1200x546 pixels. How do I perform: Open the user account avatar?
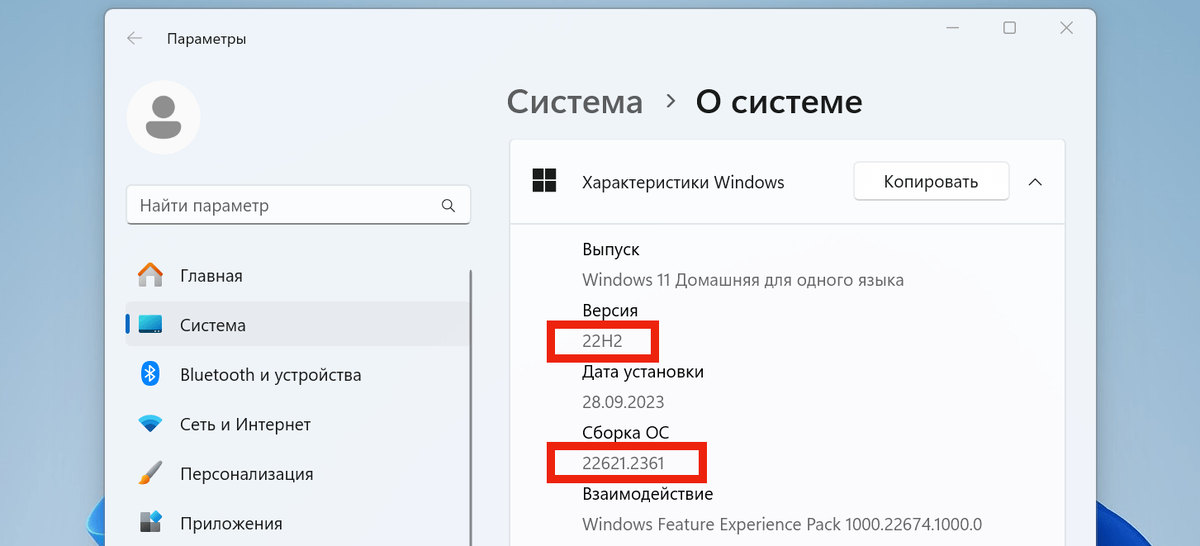click(x=163, y=117)
